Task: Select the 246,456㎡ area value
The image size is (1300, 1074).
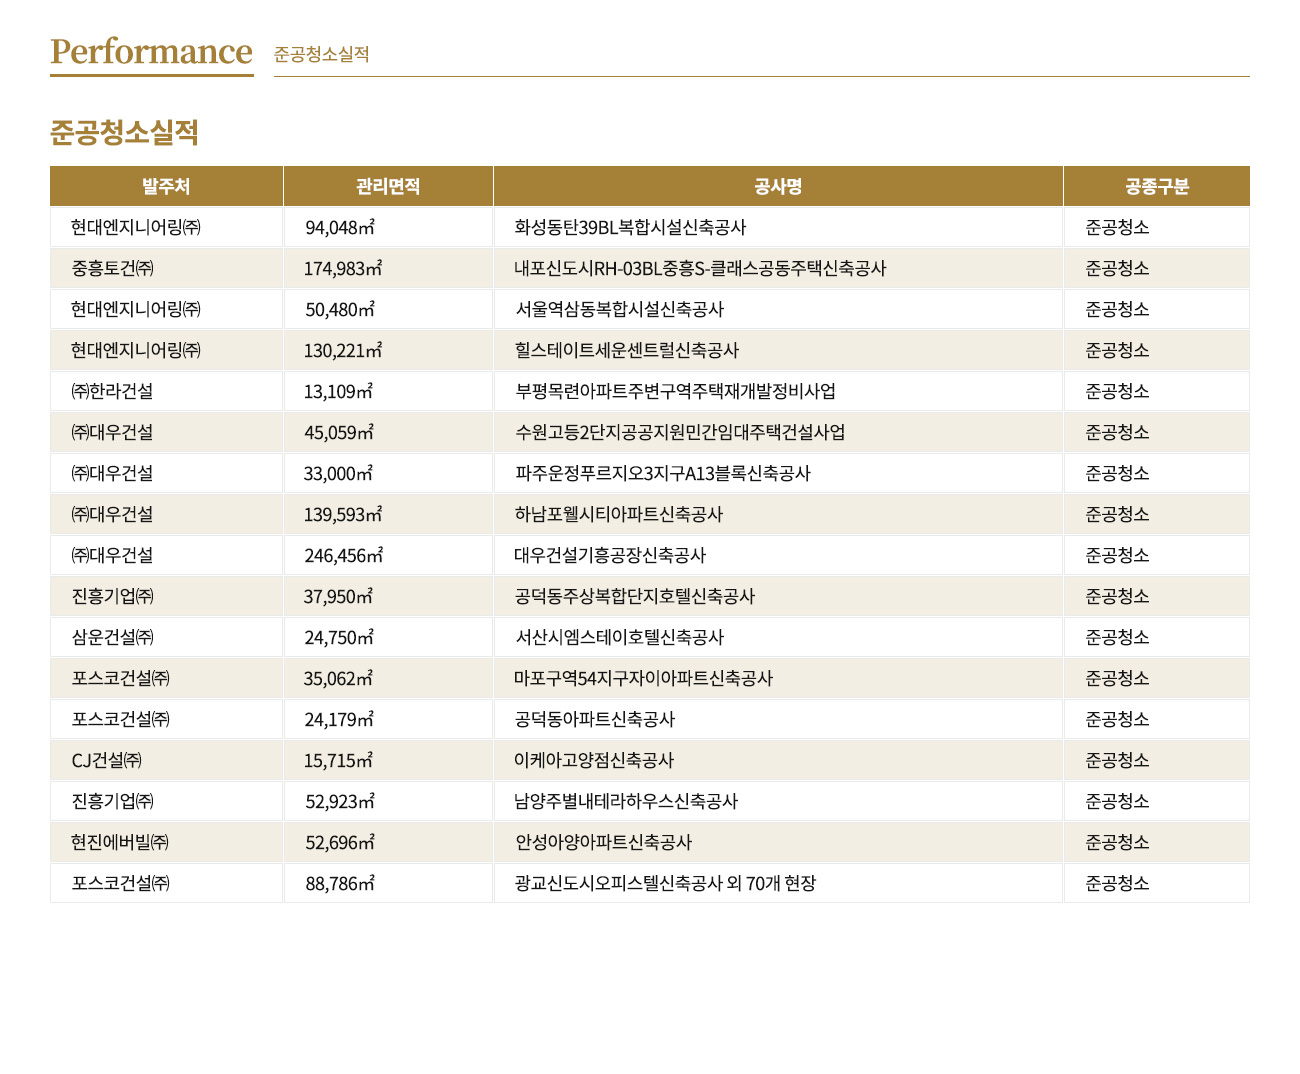Action: click(343, 556)
